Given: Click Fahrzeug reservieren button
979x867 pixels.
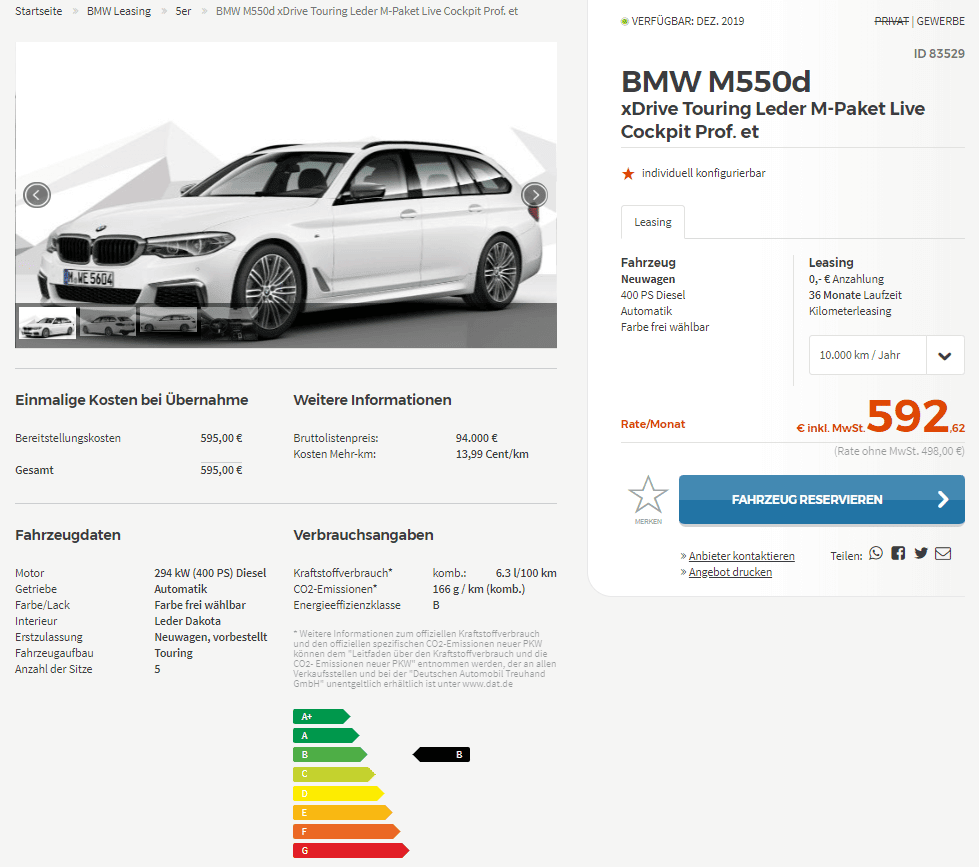Looking at the screenshot, I should (x=822, y=499).
